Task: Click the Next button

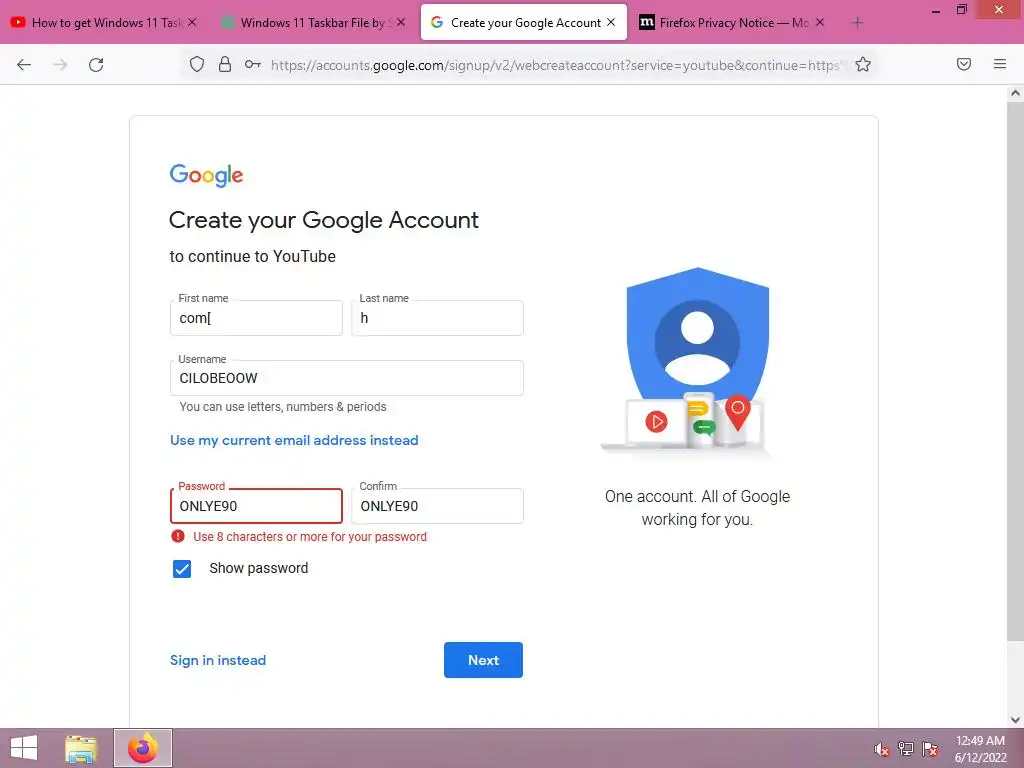Action: point(483,660)
